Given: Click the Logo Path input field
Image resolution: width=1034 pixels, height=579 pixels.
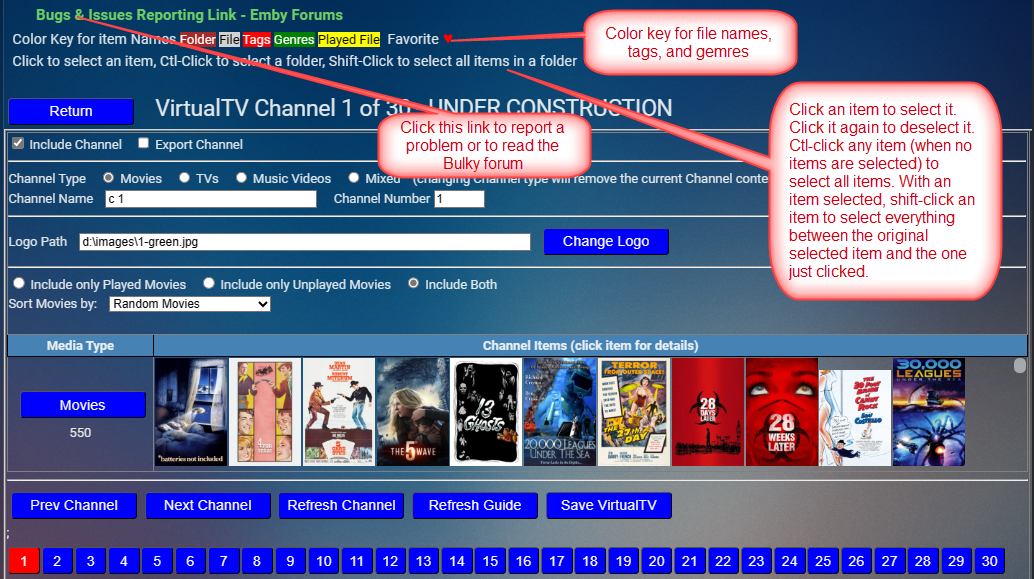Looking at the screenshot, I should click(305, 242).
